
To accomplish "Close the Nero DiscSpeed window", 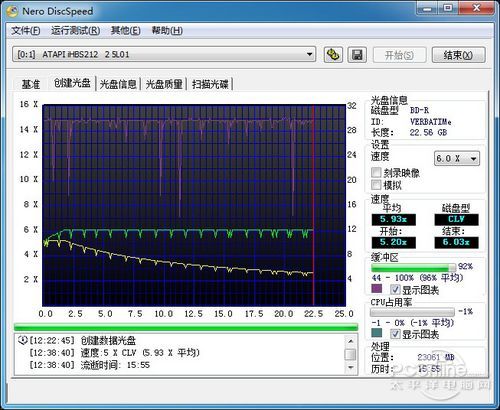I will point(477,8).
